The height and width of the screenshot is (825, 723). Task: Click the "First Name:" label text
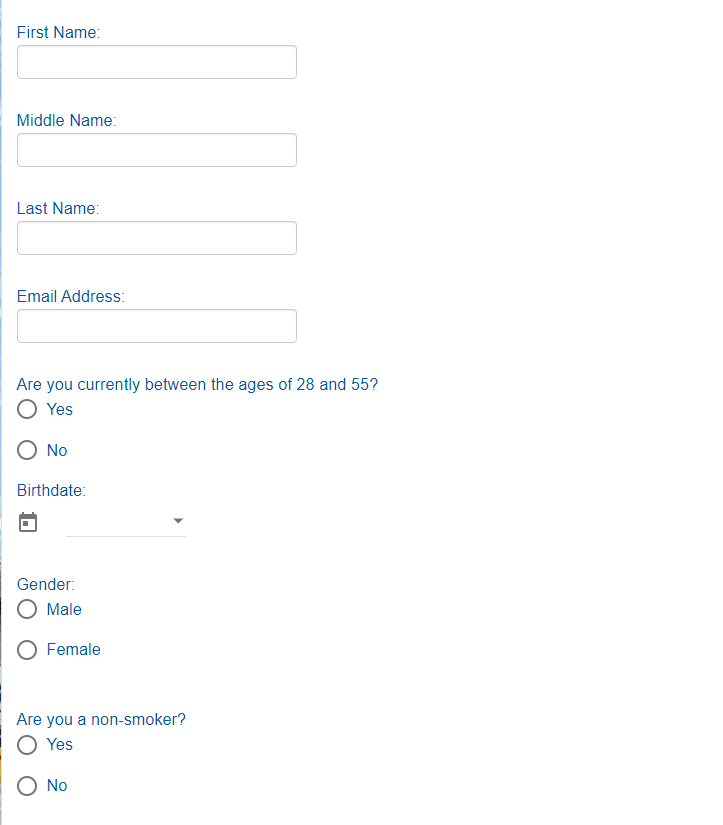click(x=58, y=32)
